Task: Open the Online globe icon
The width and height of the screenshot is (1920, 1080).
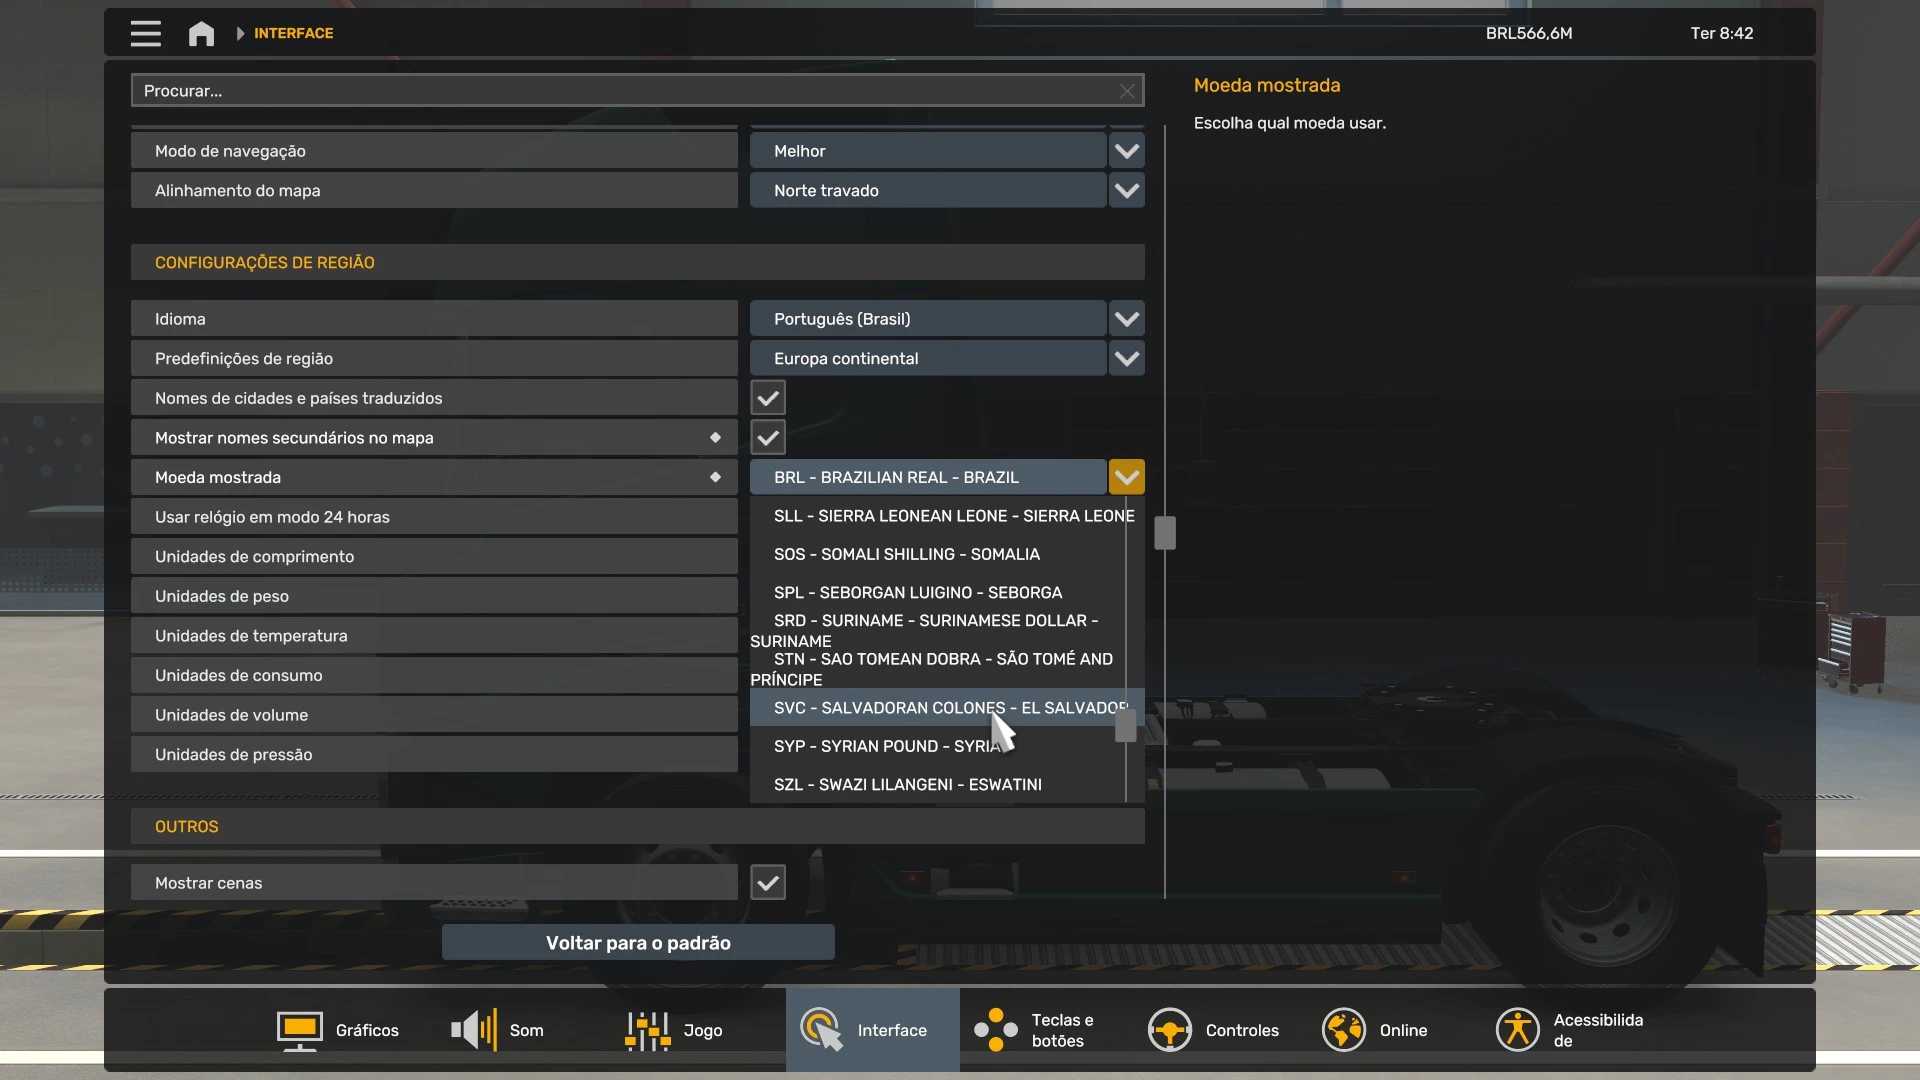Action: click(1343, 1030)
